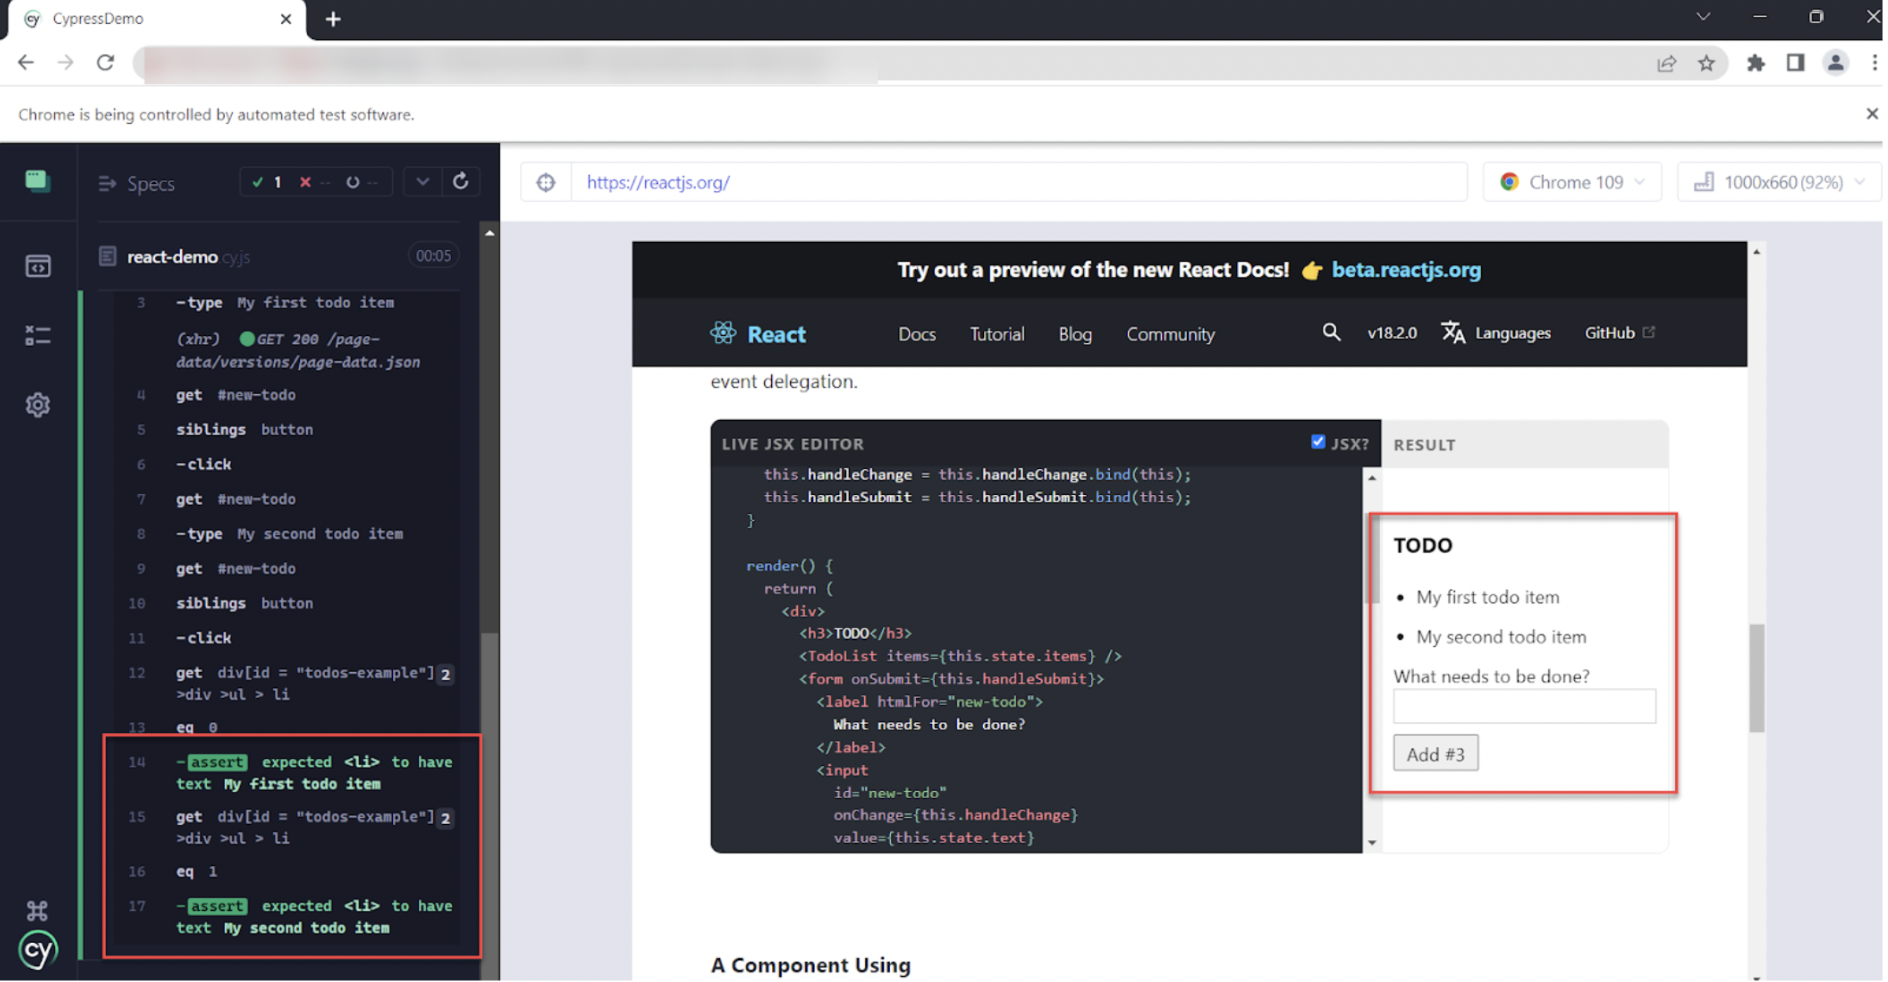Viewport: 1888px width, 982px height.
Task: Open Cypress Settings gear icon
Action: click(38, 405)
